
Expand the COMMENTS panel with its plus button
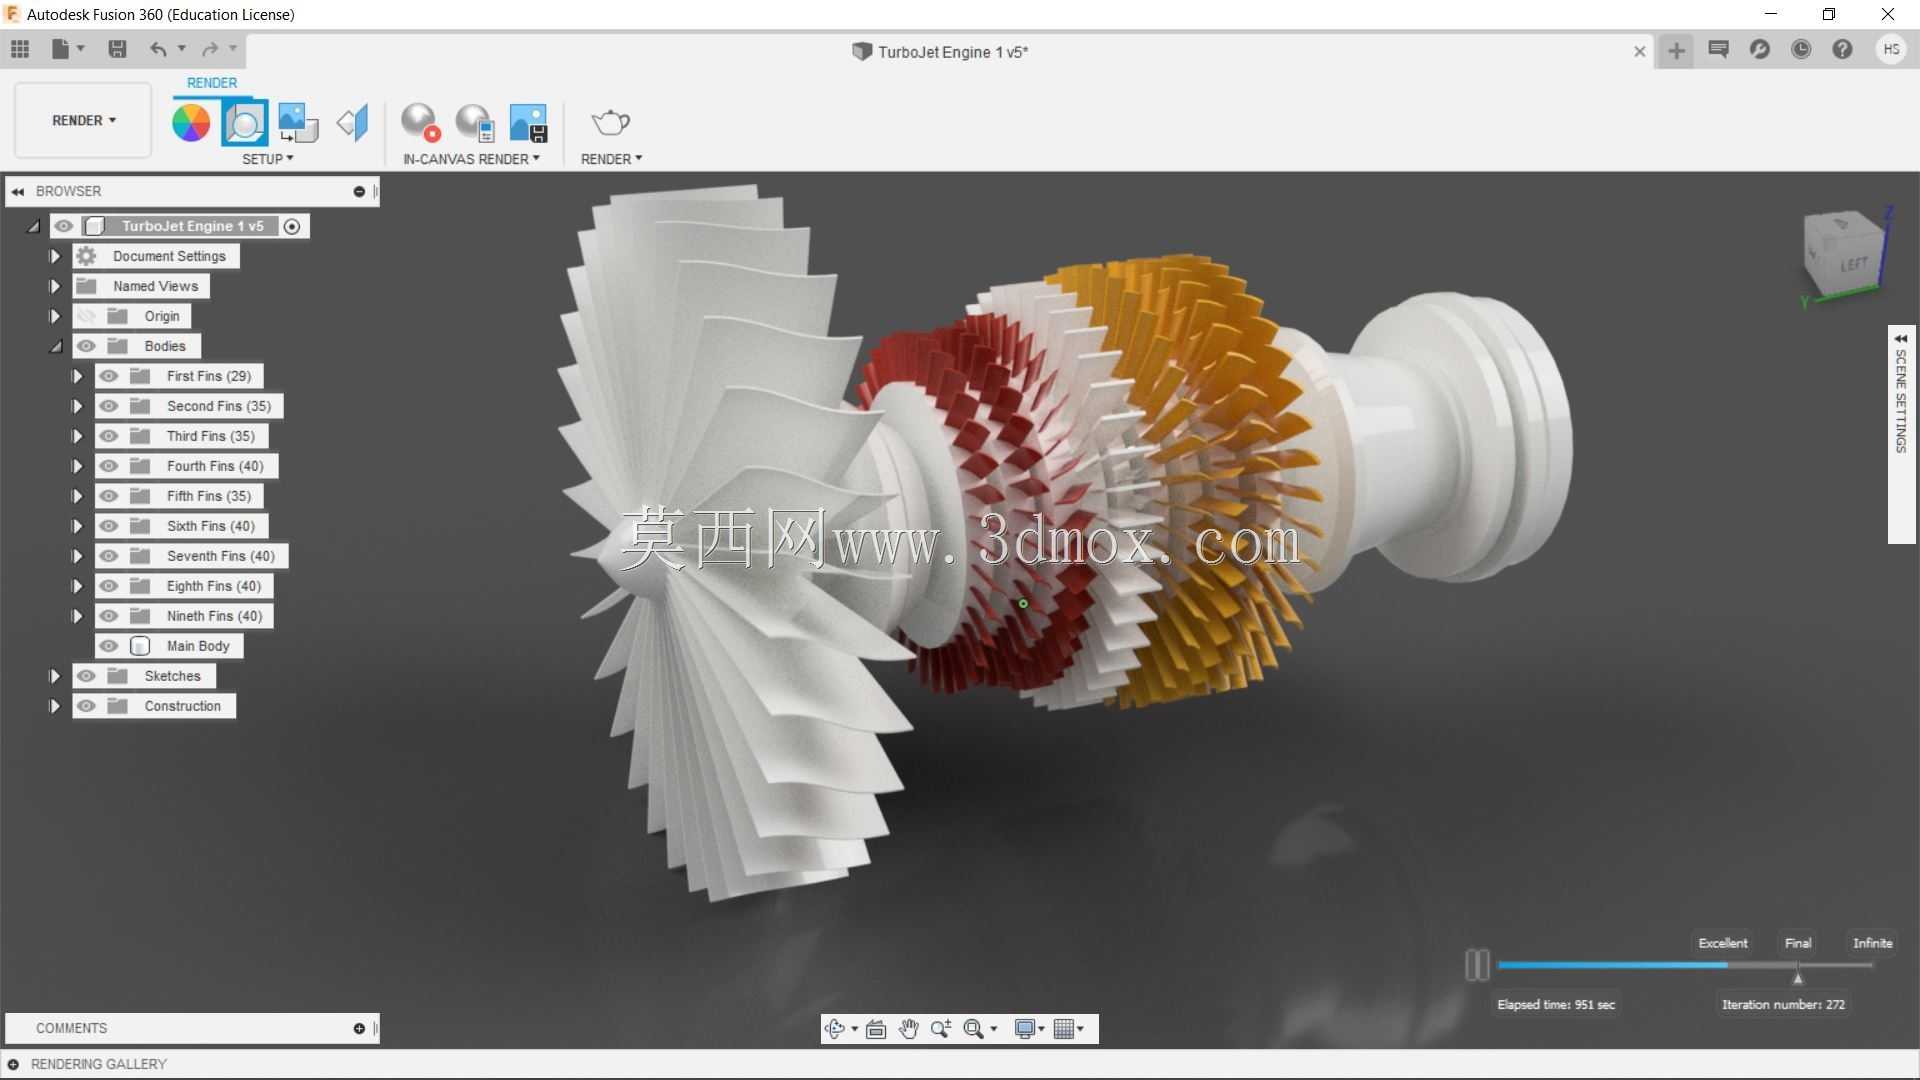pyautogui.click(x=359, y=1028)
